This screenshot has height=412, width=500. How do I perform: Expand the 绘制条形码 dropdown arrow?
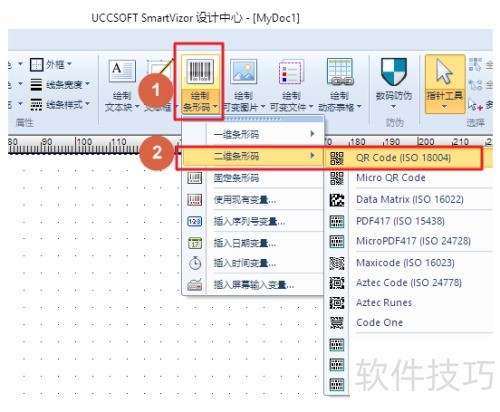coord(215,107)
